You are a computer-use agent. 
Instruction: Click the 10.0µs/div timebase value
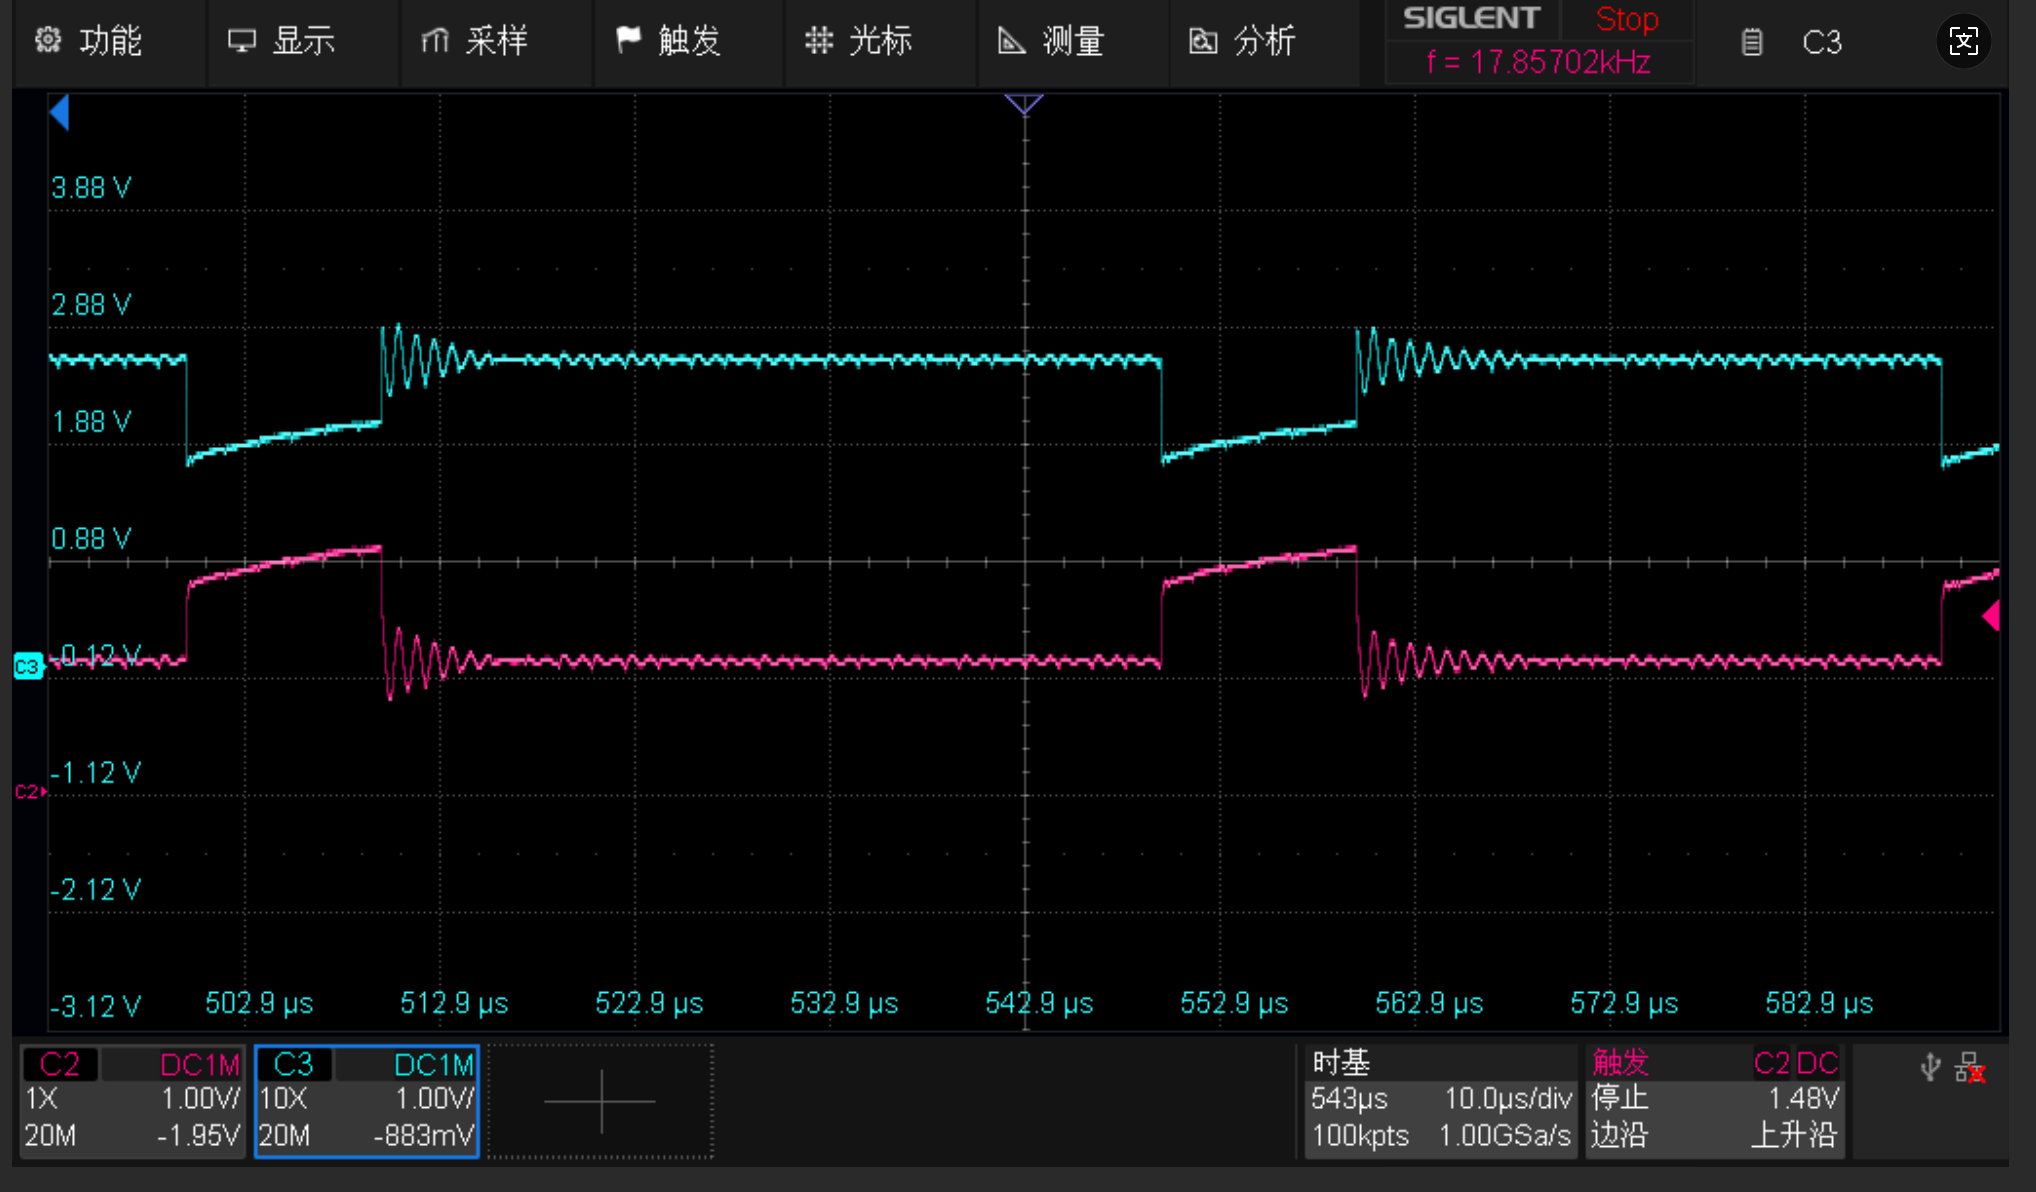[1508, 1099]
